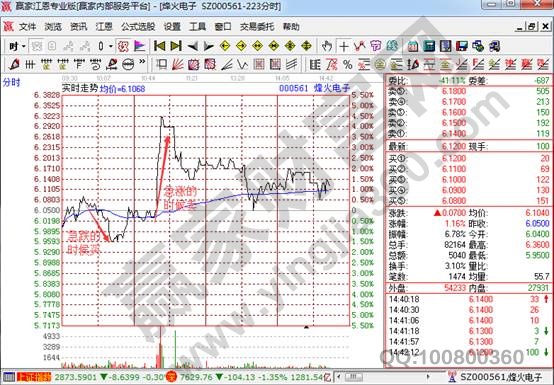The width and height of the screenshot is (554, 385).
Task: Open the 公式选股 menu
Action: (x=138, y=27)
